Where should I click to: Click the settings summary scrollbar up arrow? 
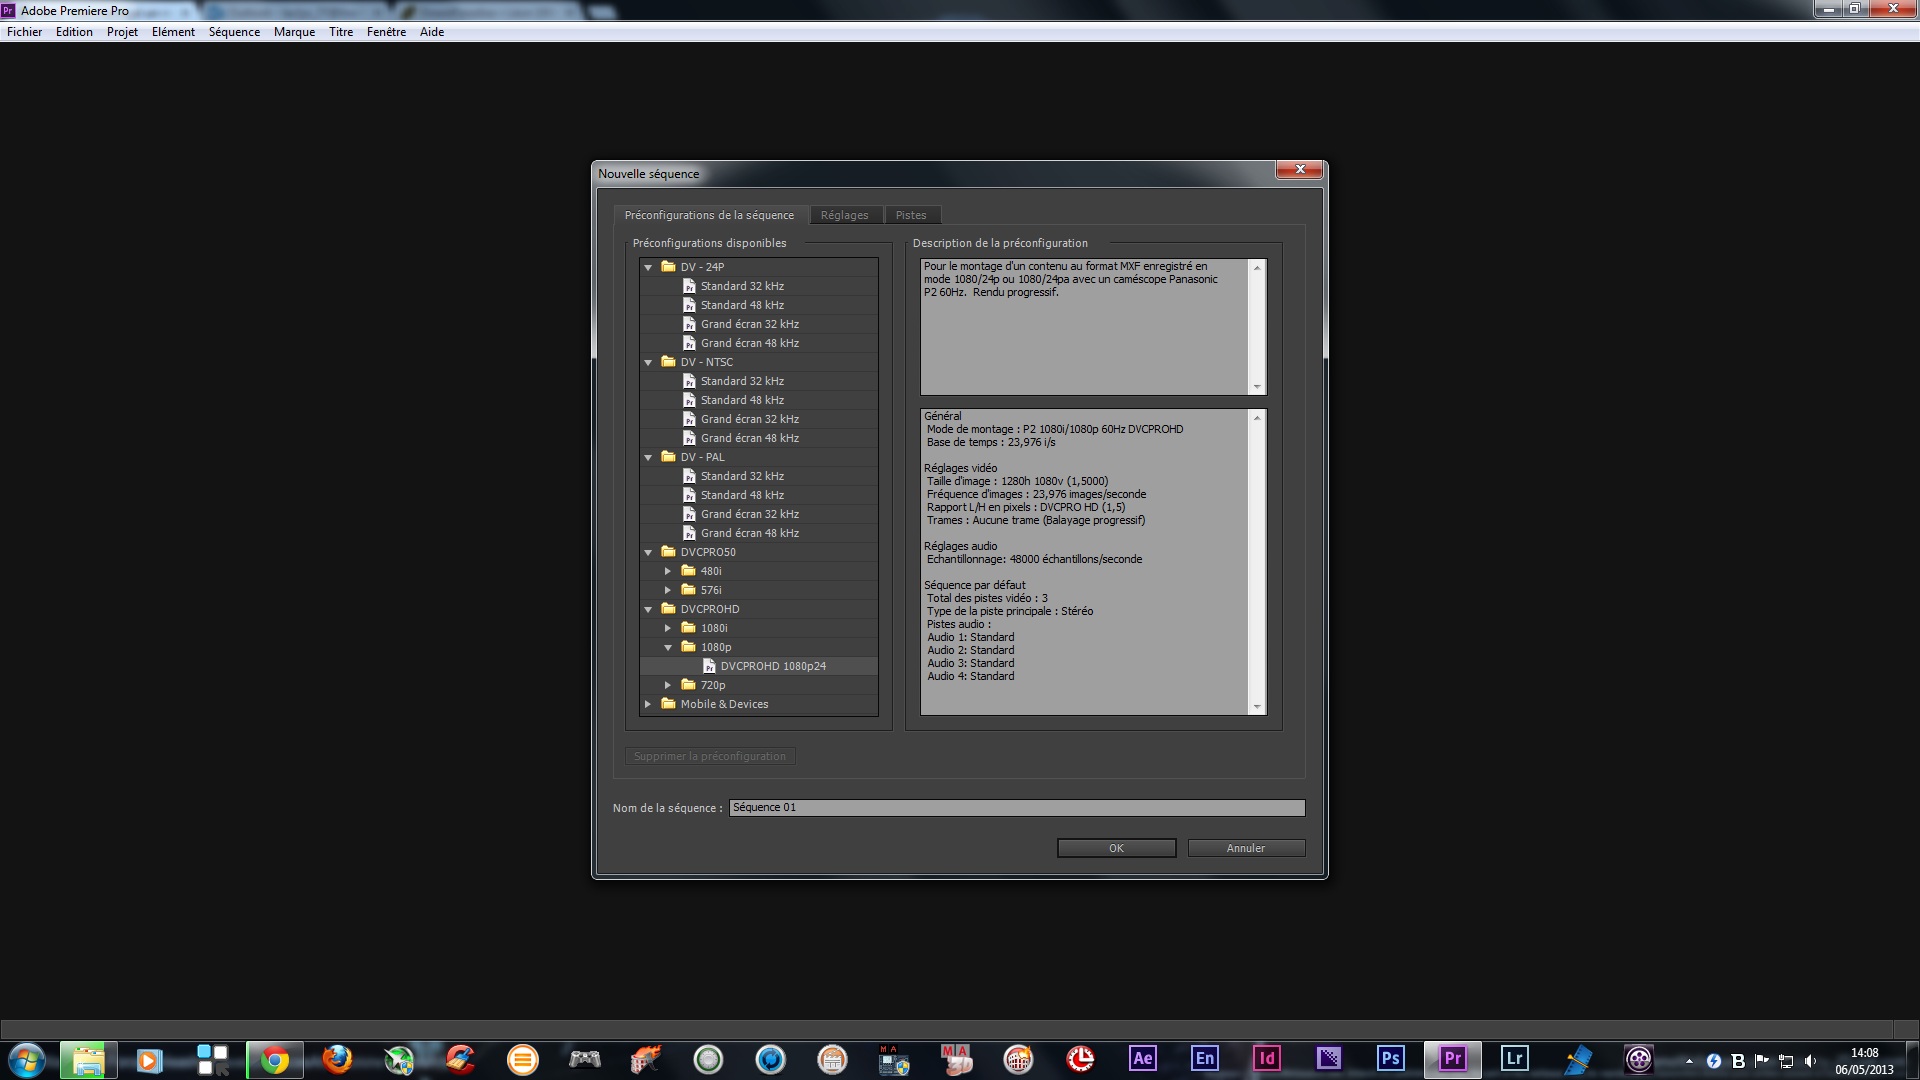1257,417
